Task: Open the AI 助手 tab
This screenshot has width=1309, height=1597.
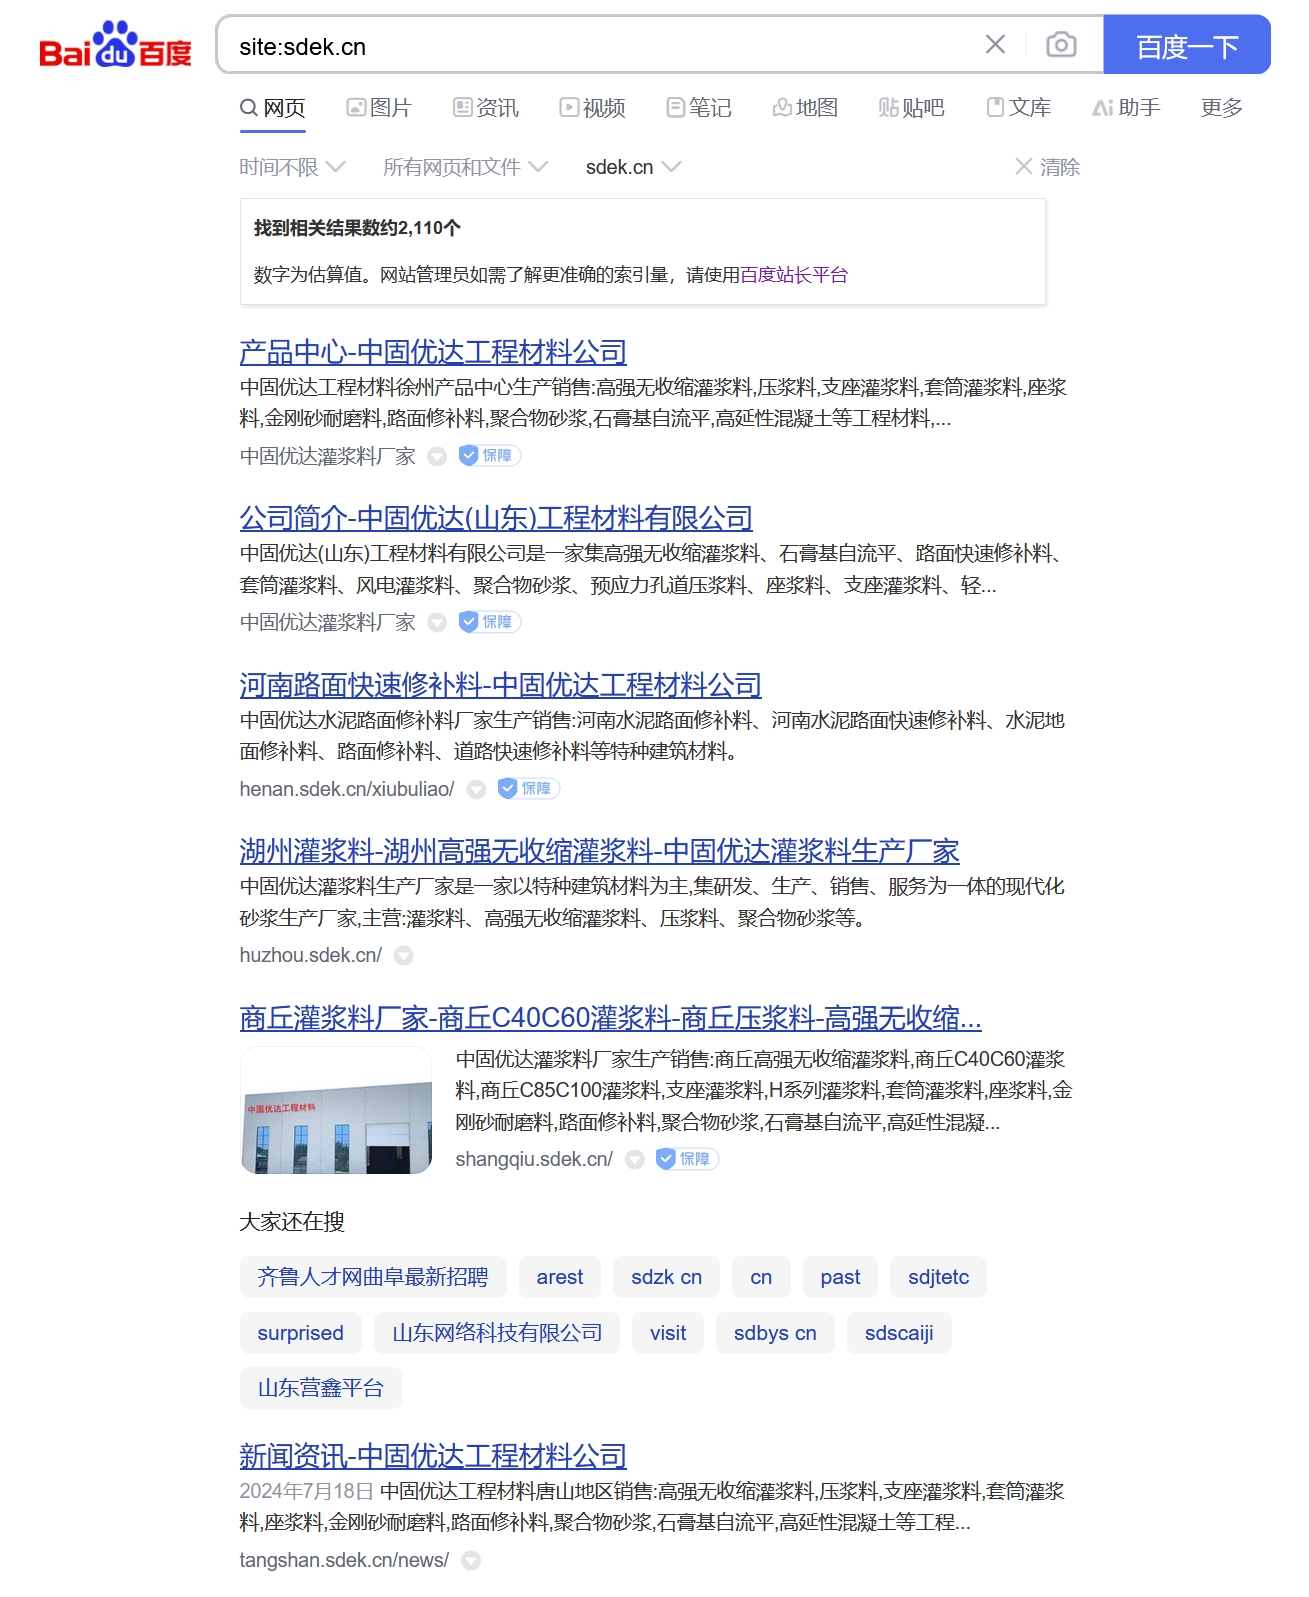Action: [1126, 108]
